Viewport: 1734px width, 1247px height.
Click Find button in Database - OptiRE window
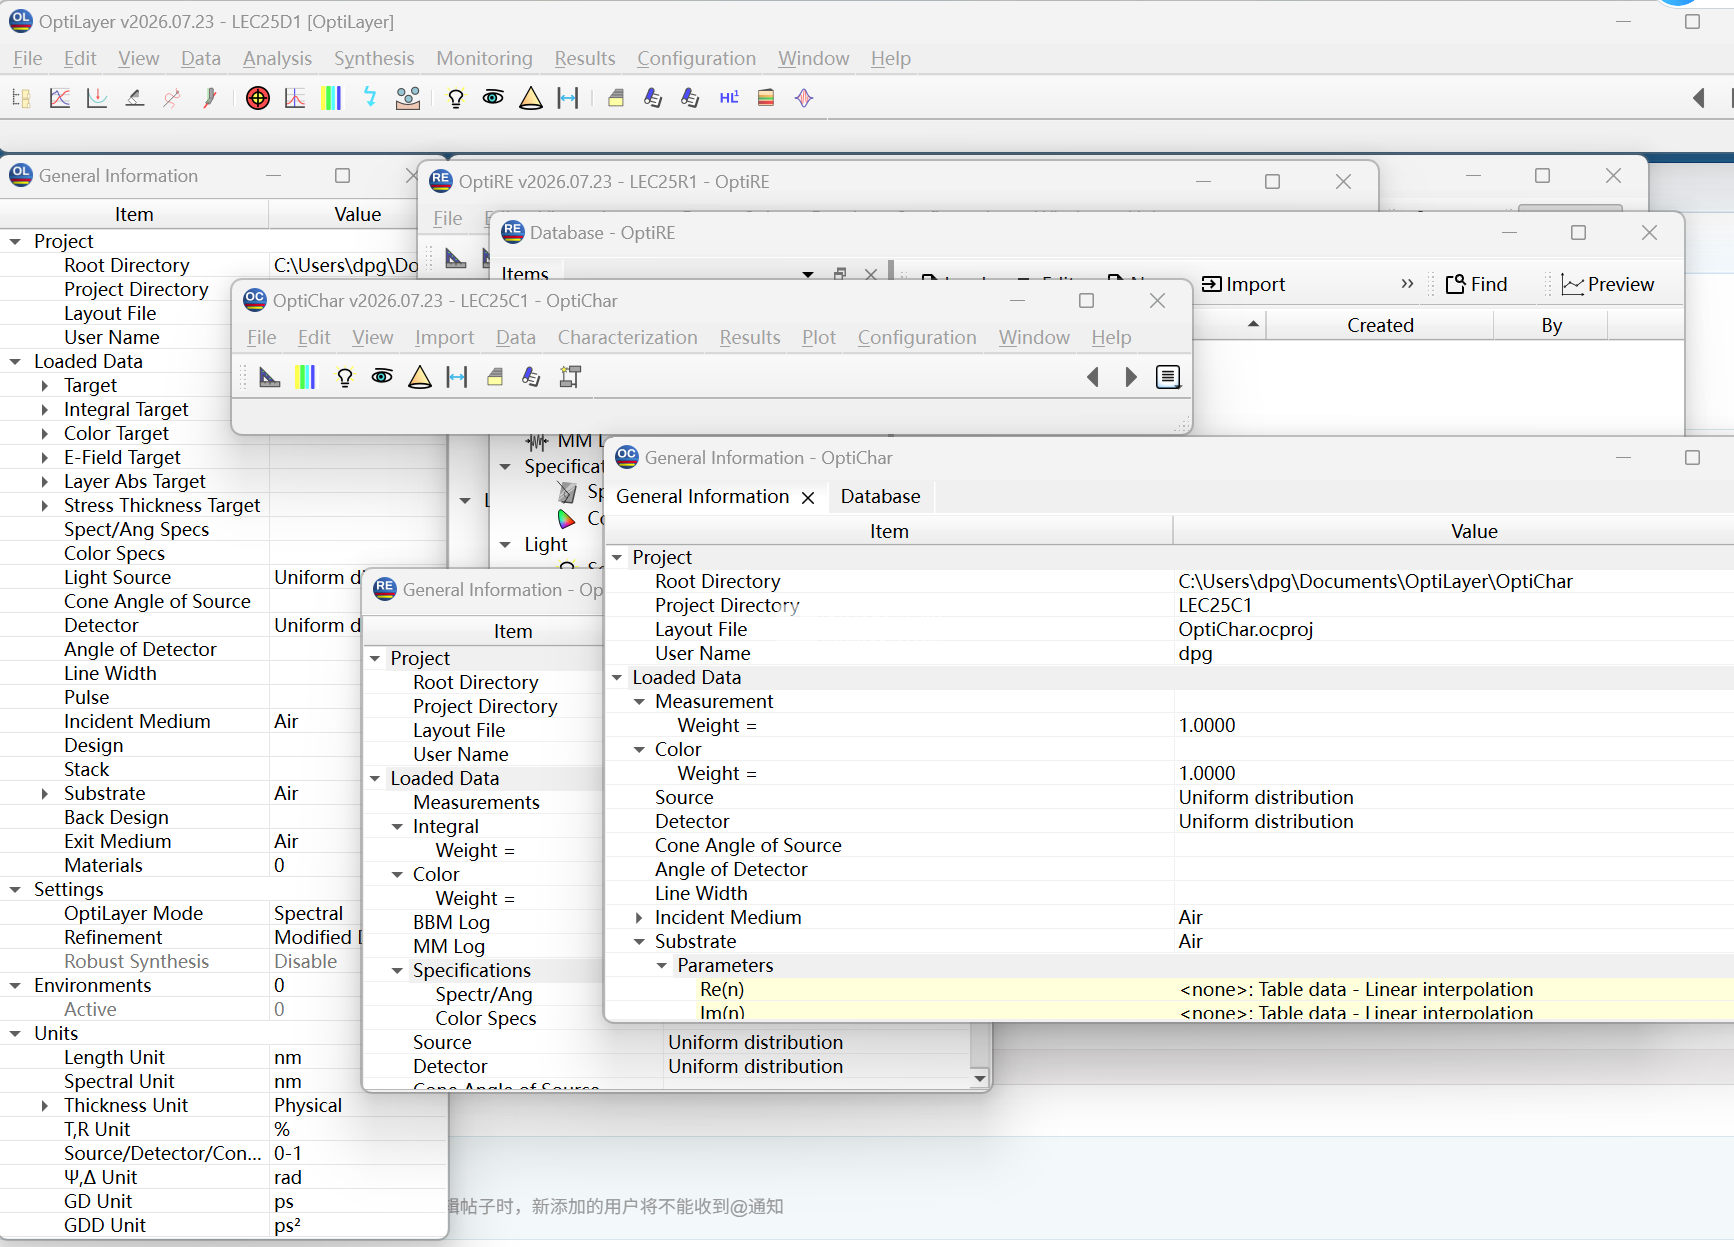(x=1476, y=285)
